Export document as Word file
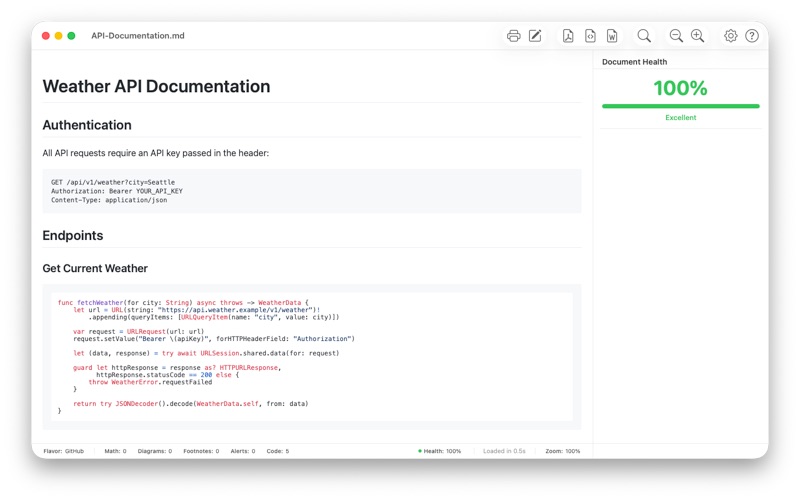This screenshot has width=800, height=500. (612, 36)
